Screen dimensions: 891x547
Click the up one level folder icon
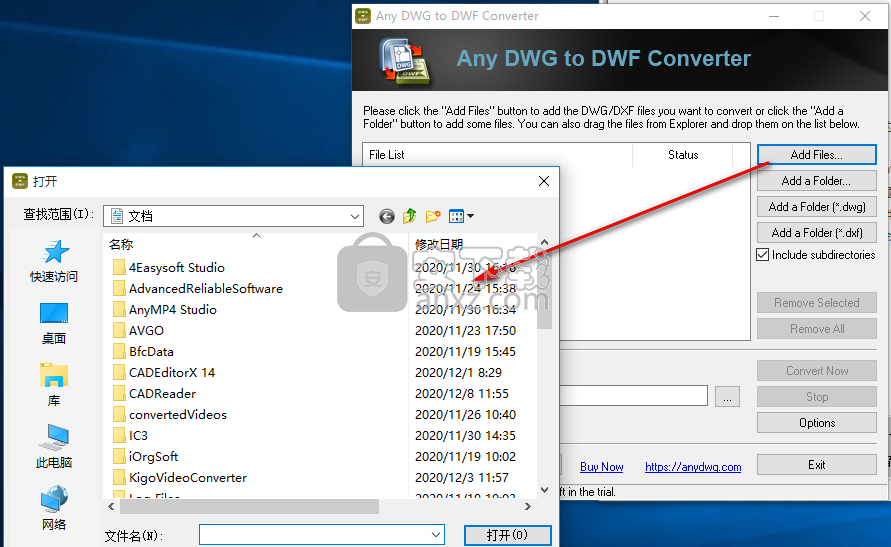click(410, 216)
